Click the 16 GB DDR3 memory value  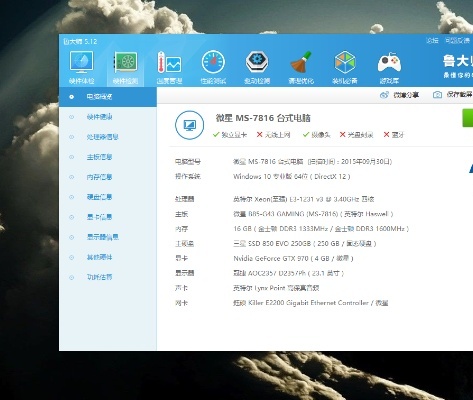click(x=321, y=229)
